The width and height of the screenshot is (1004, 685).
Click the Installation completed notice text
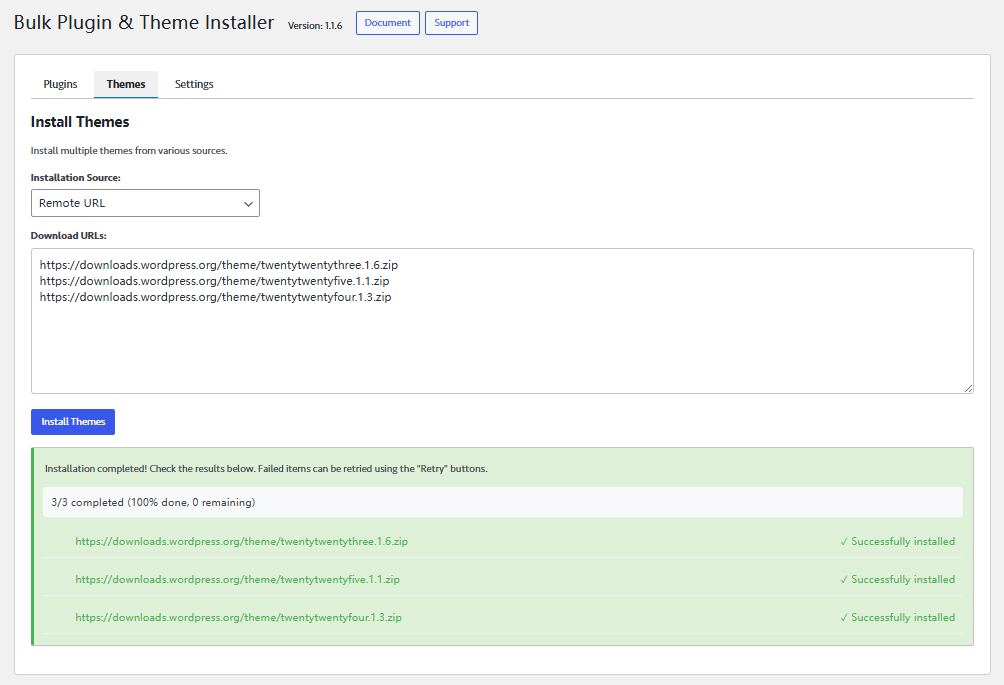(266, 469)
